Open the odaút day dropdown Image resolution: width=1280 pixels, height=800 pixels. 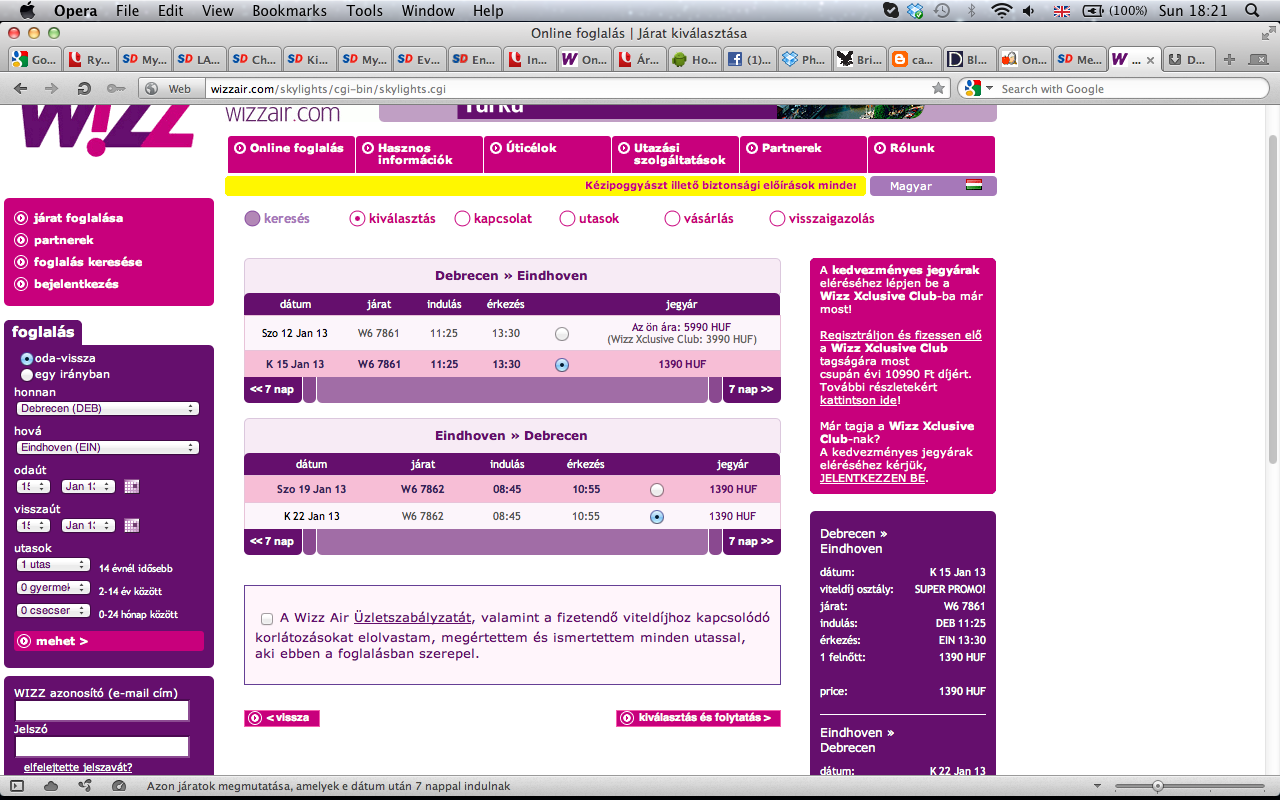tap(33, 487)
